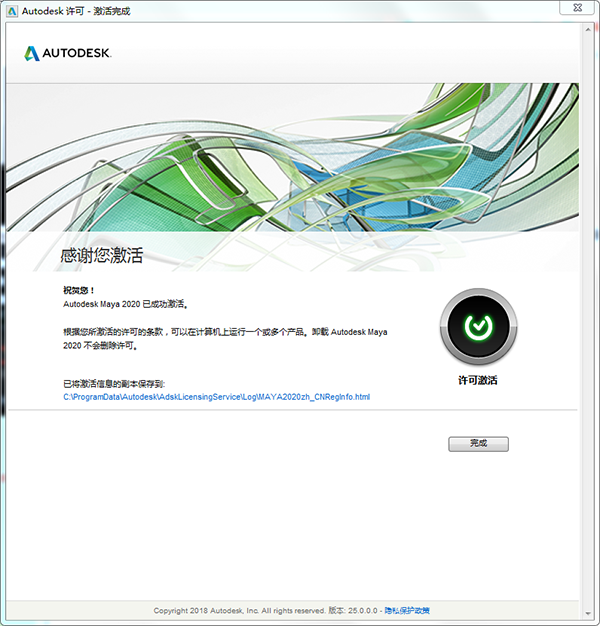Click the 许可激活 label under the icon
This screenshot has height=626, width=600.
478,380
